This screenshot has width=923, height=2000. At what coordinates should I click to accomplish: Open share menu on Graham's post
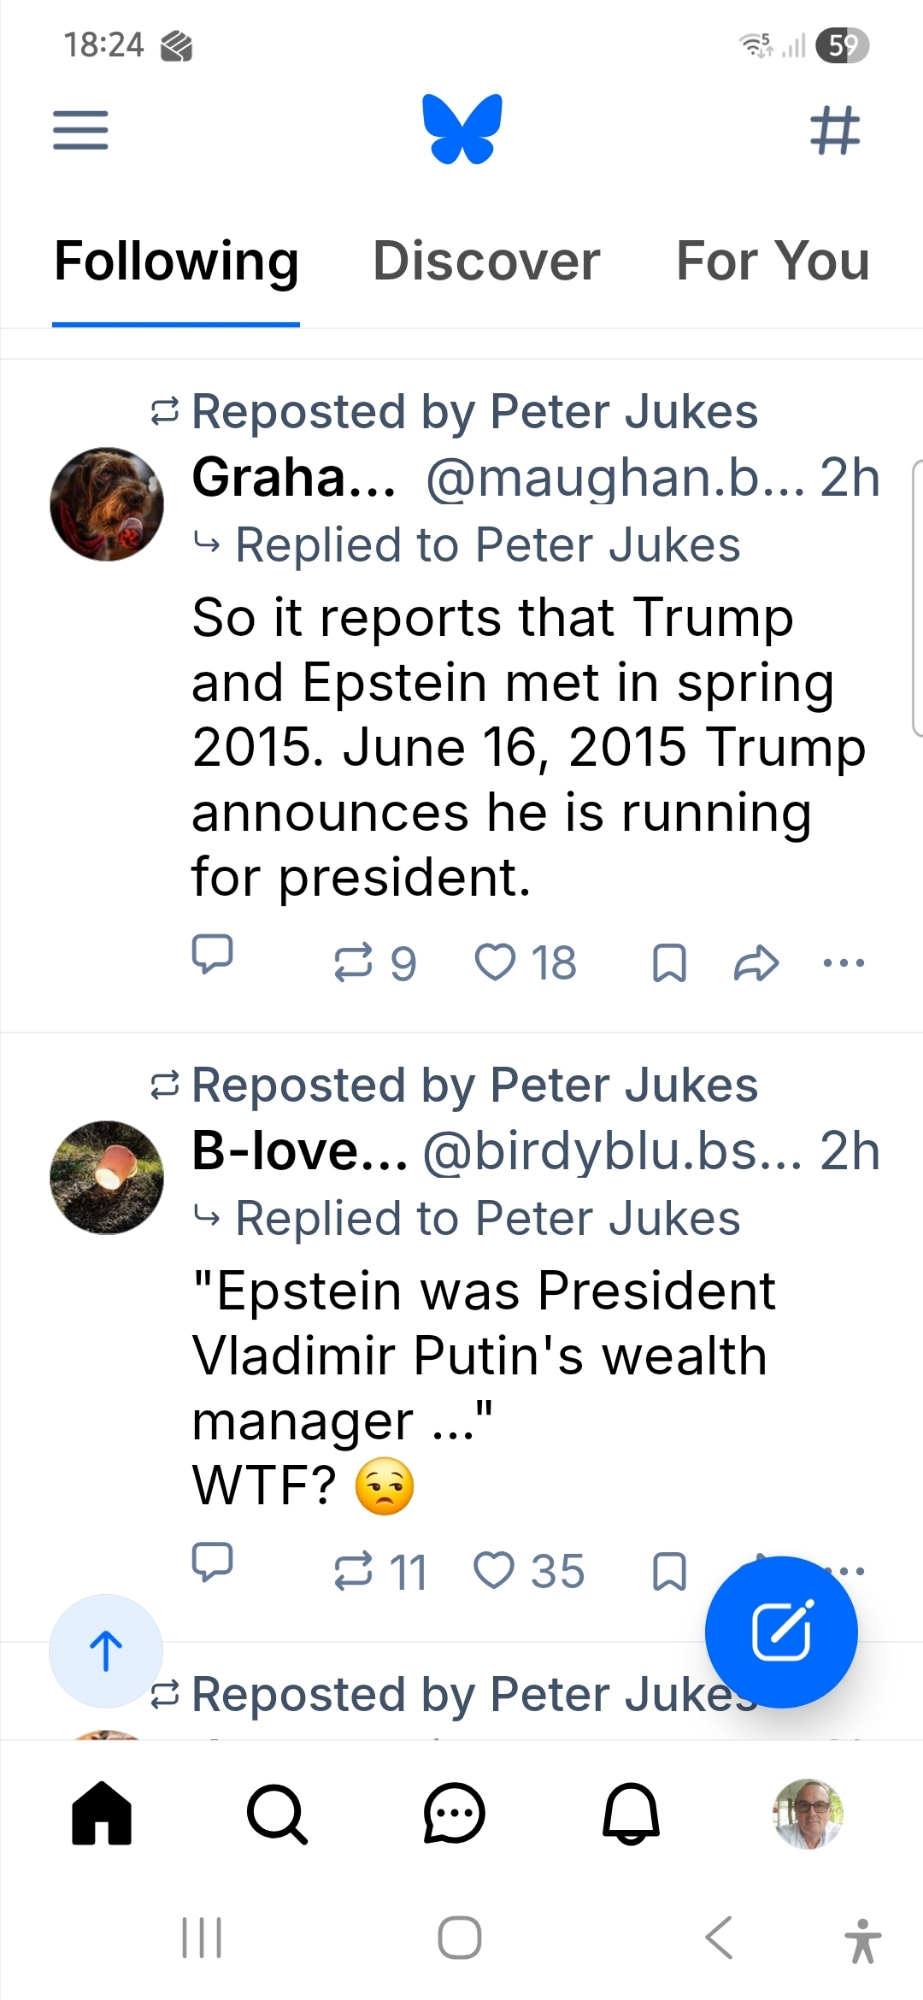[756, 963]
